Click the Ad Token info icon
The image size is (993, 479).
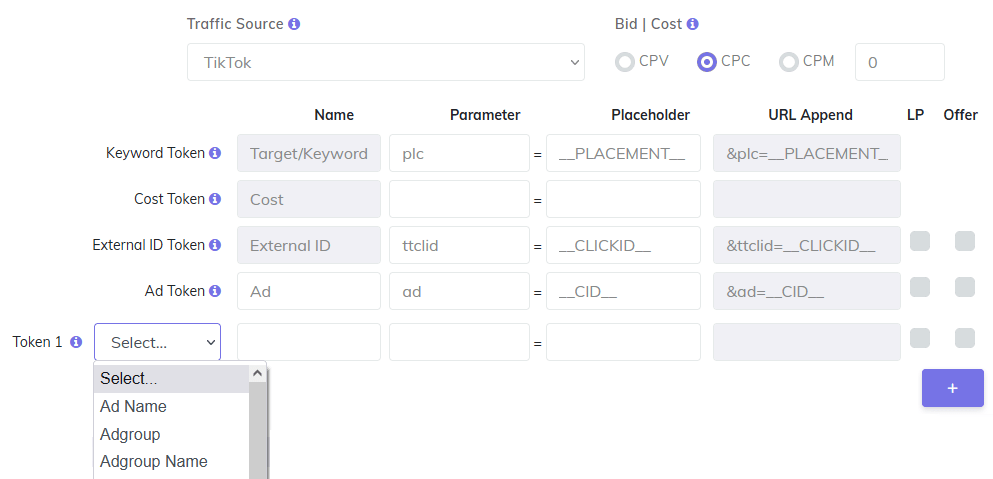[x=215, y=291]
